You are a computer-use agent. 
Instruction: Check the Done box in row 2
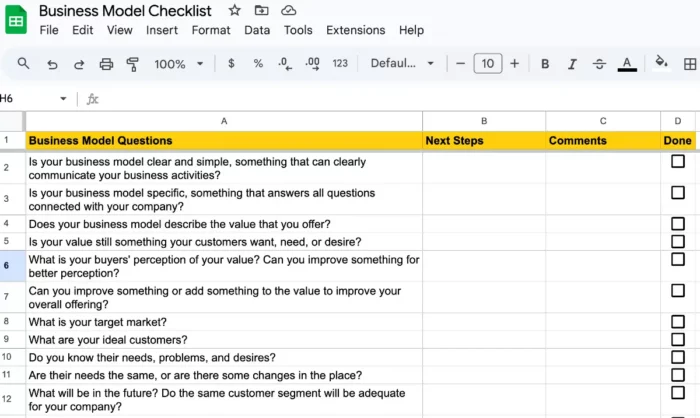678,161
